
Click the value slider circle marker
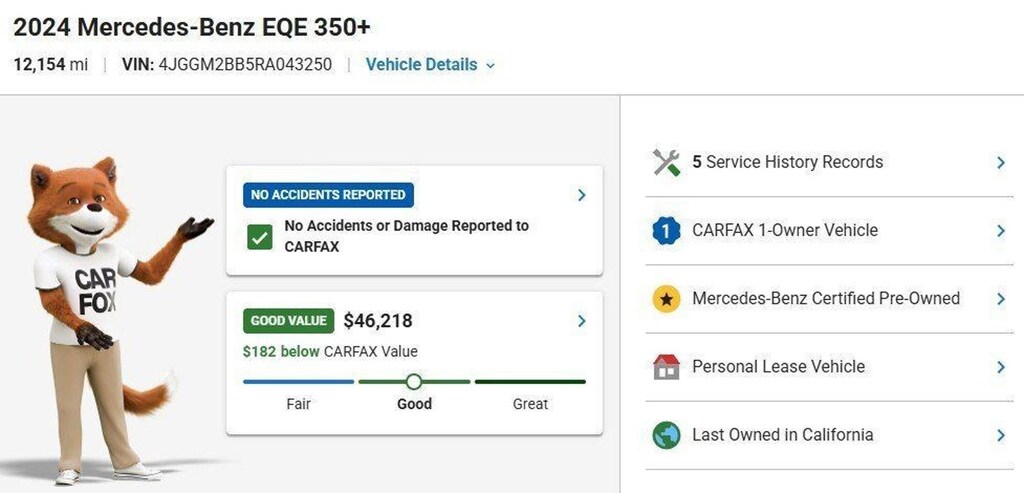(413, 381)
